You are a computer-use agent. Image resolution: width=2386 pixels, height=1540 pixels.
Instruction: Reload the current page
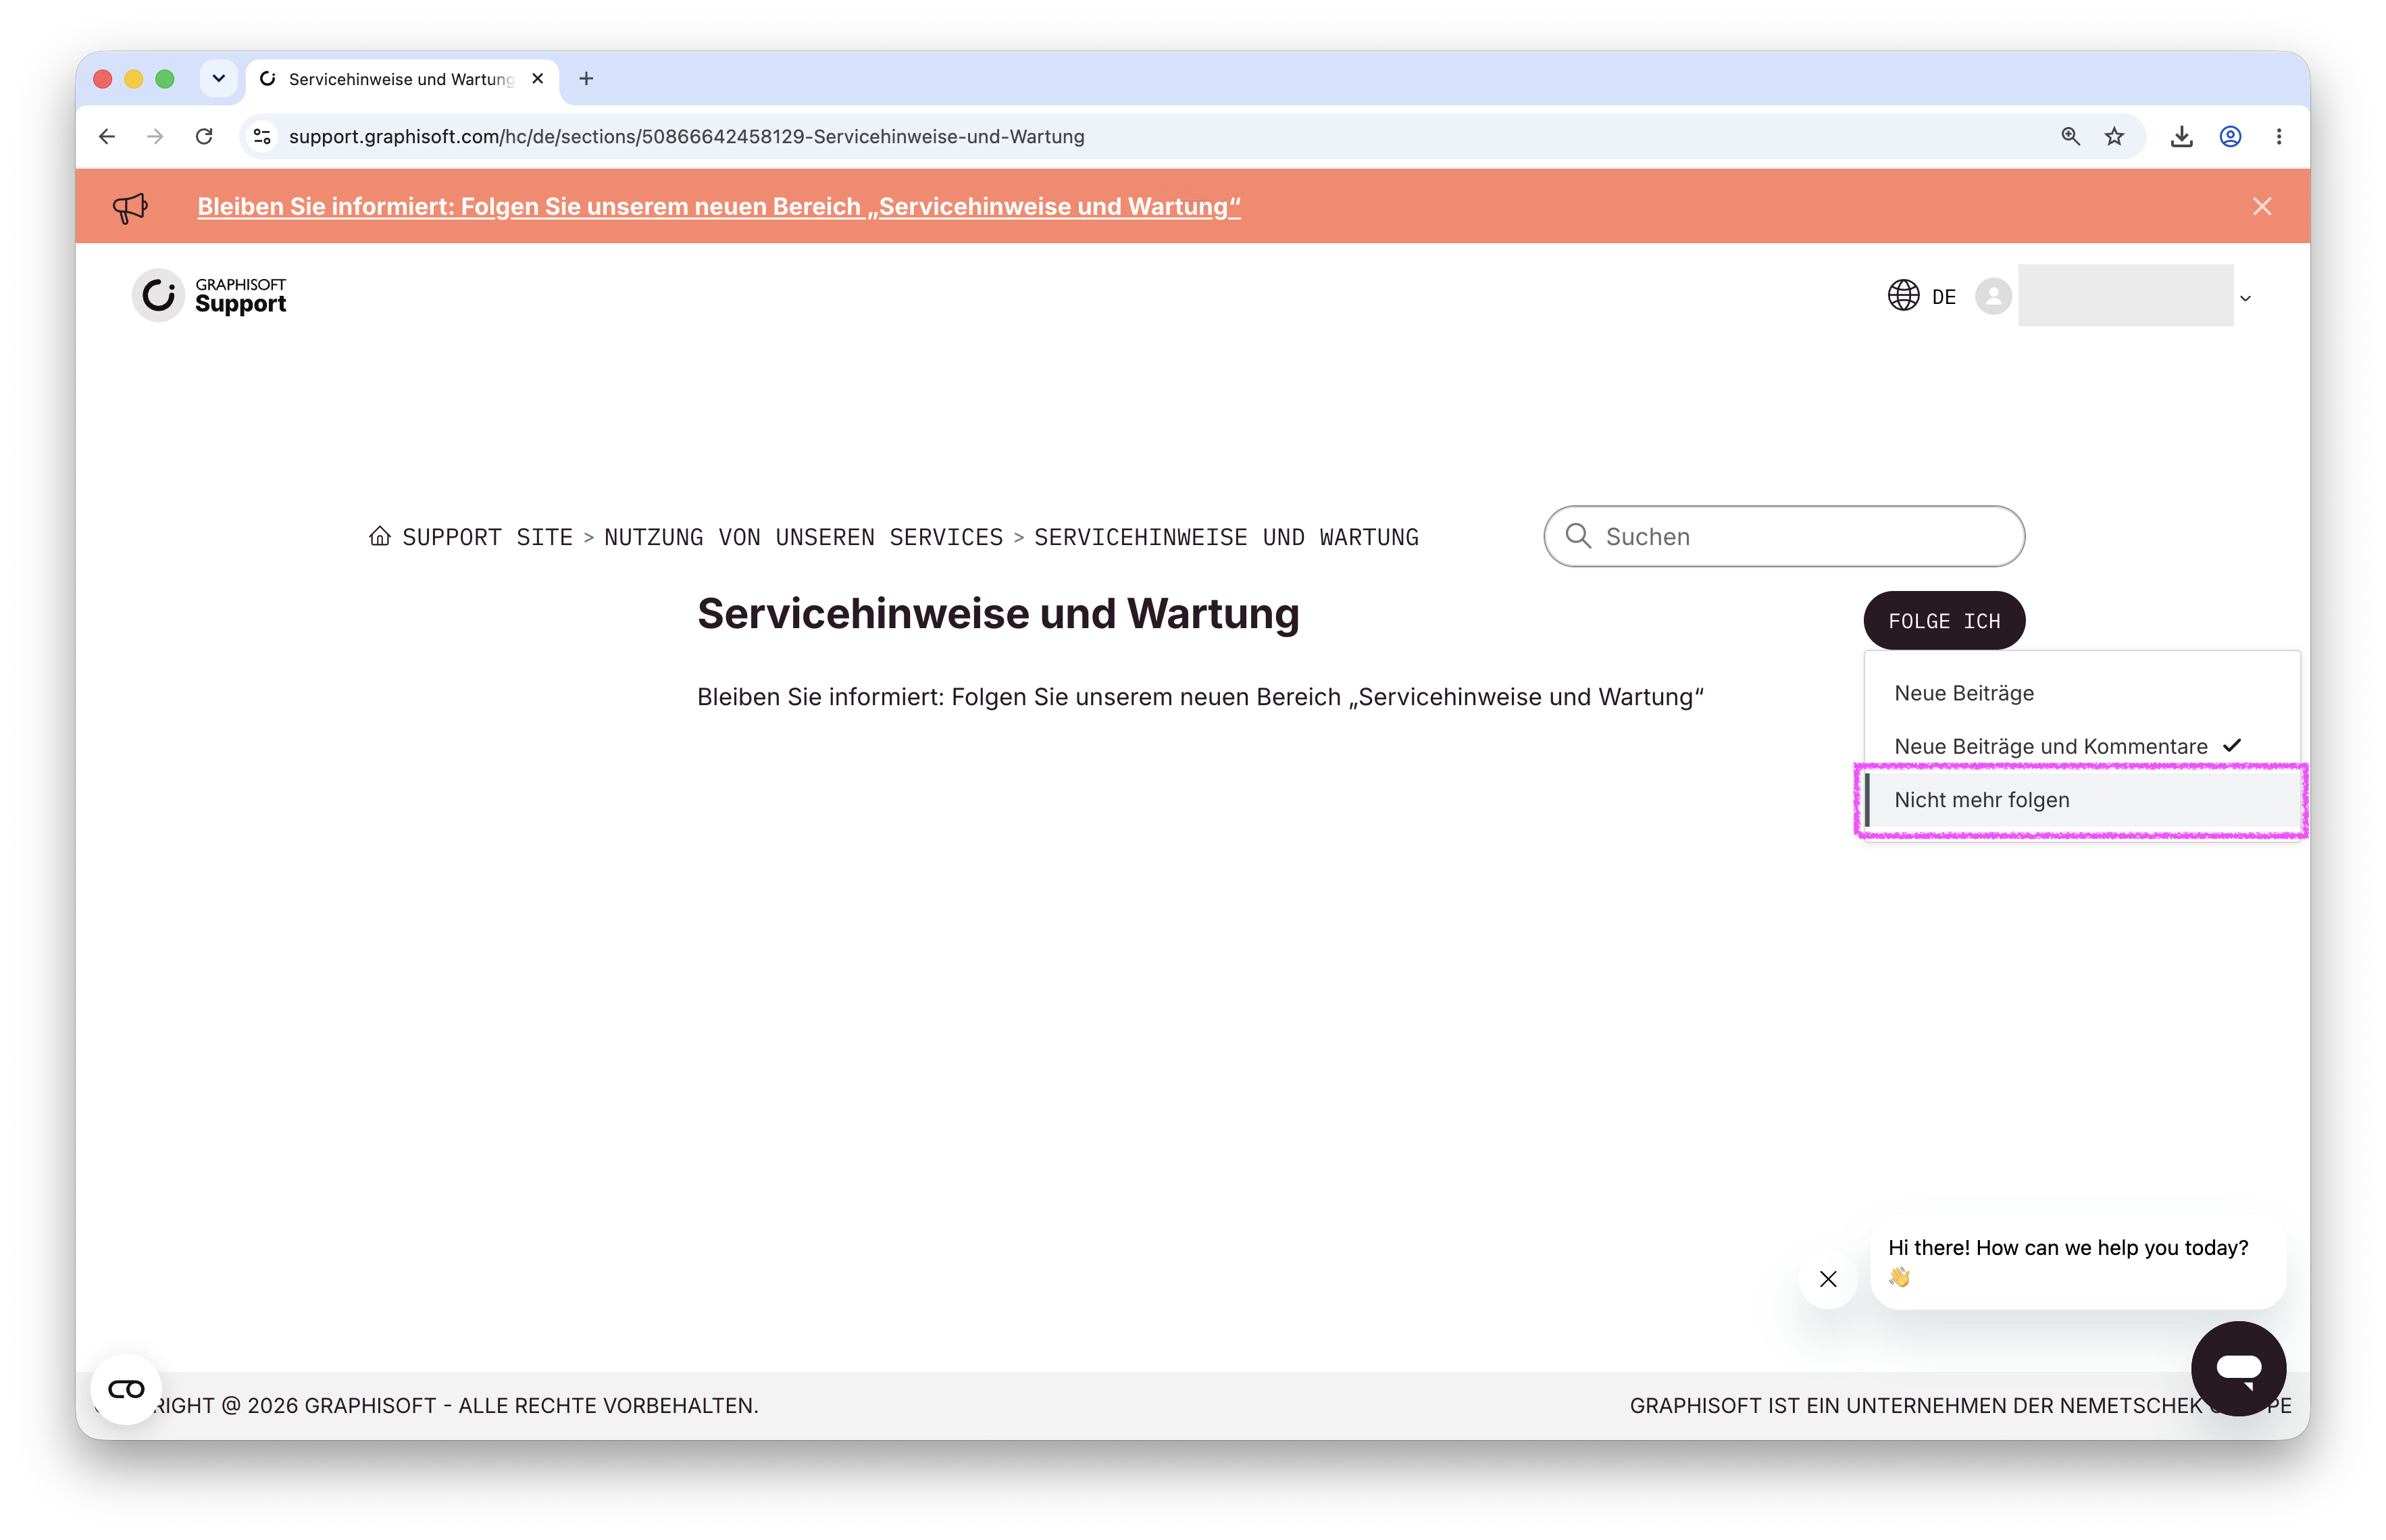point(204,136)
